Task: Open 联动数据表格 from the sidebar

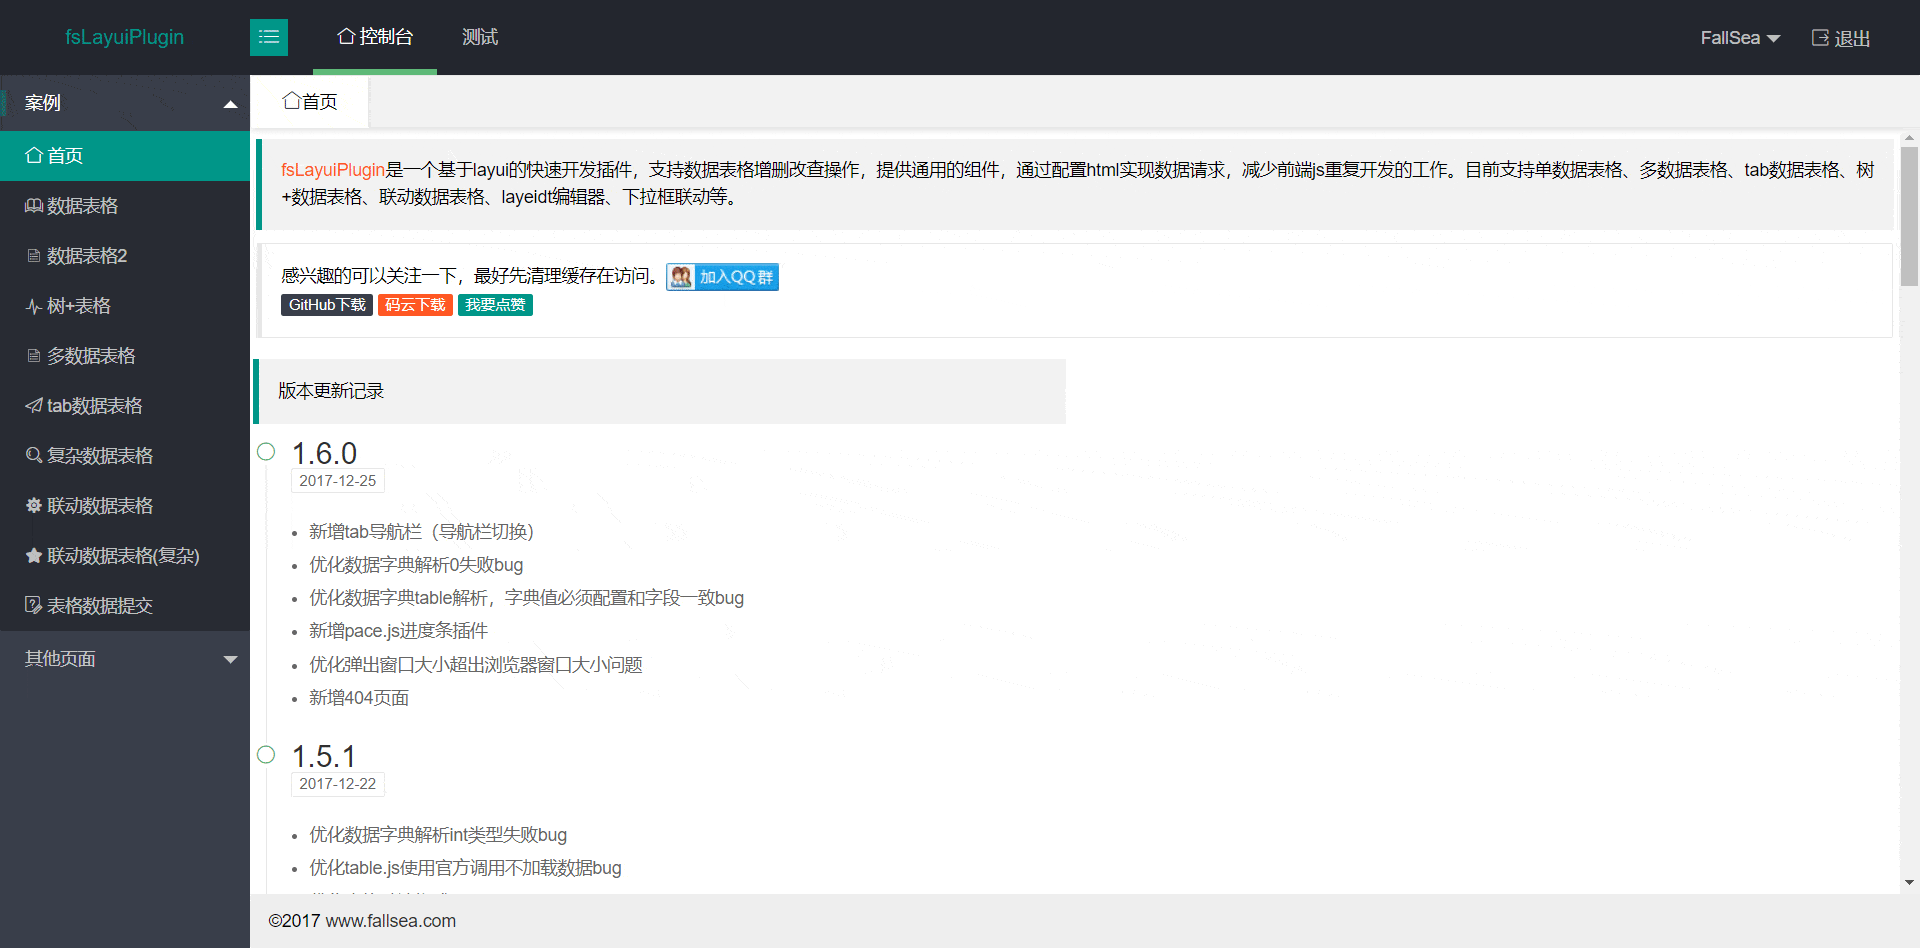Action: click(125, 506)
